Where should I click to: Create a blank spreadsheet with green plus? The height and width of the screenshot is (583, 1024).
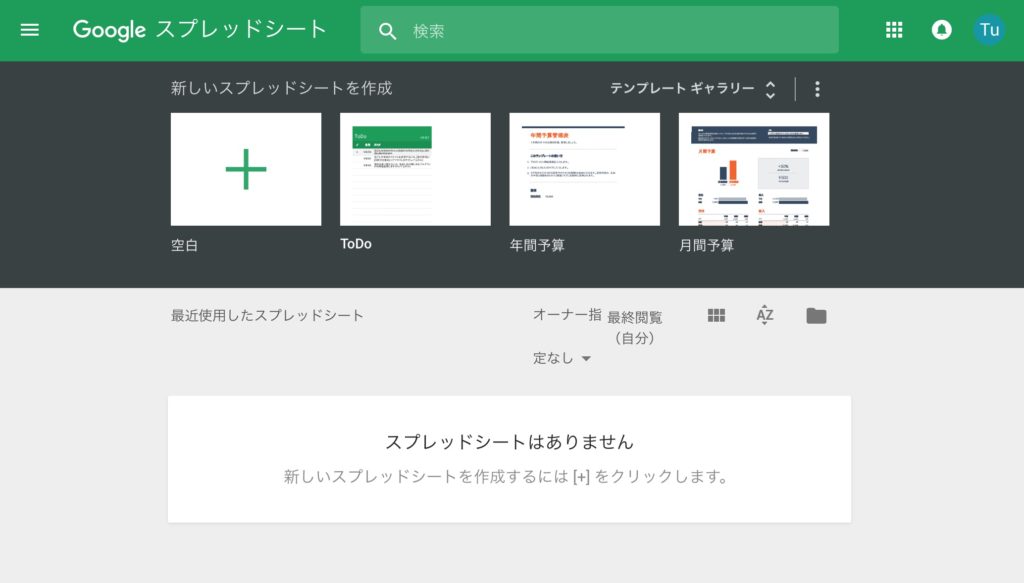click(246, 169)
